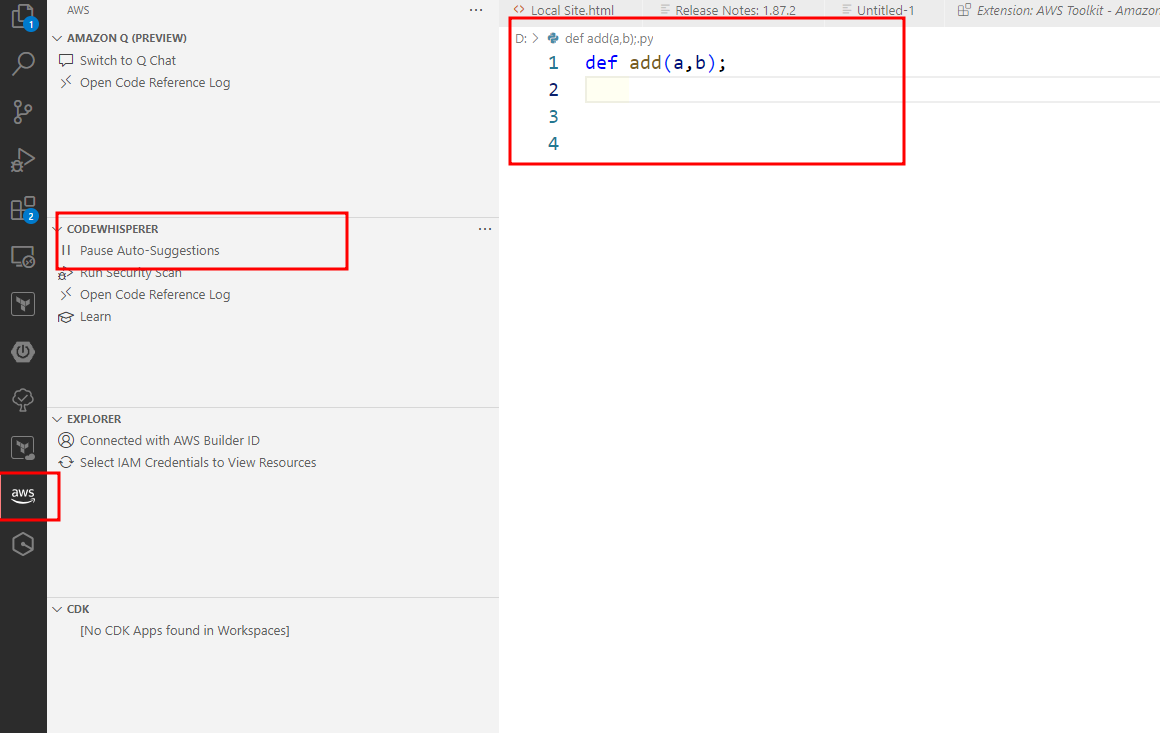The width and height of the screenshot is (1160, 733).
Task: Click No CDK Apps found in Workspaces
Action: click(184, 631)
